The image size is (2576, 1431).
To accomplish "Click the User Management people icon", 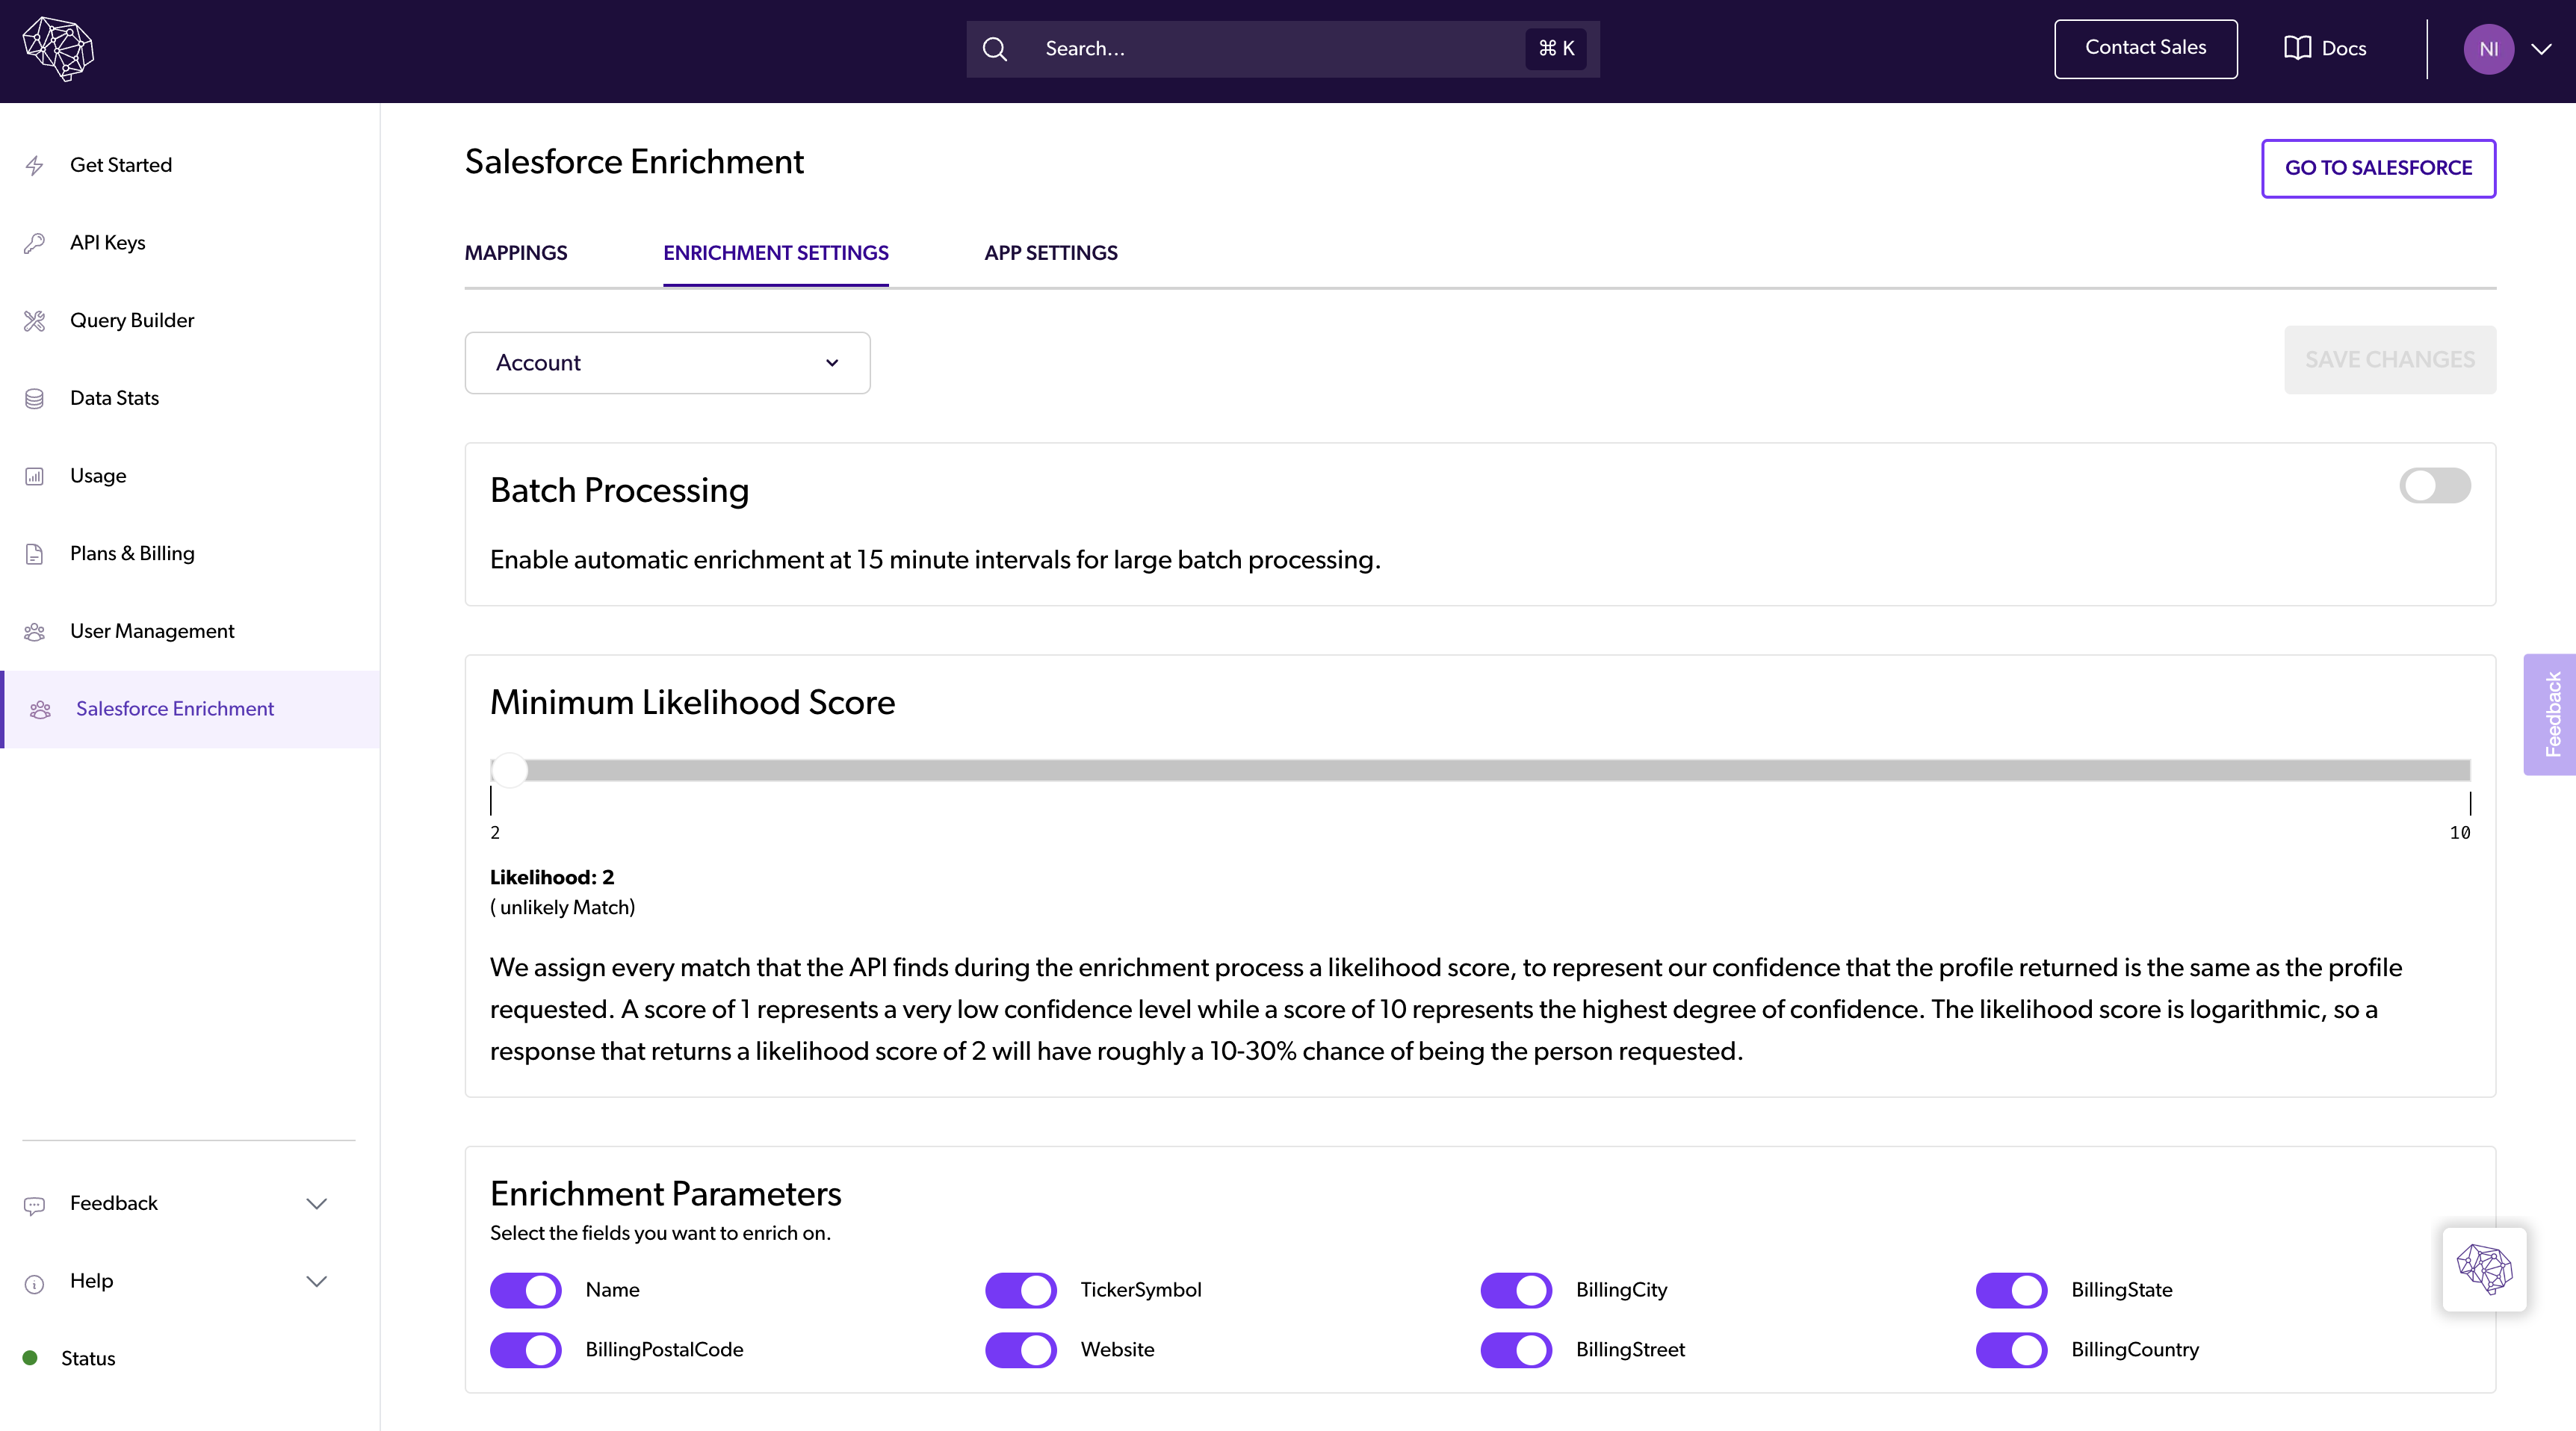I will click(35, 632).
